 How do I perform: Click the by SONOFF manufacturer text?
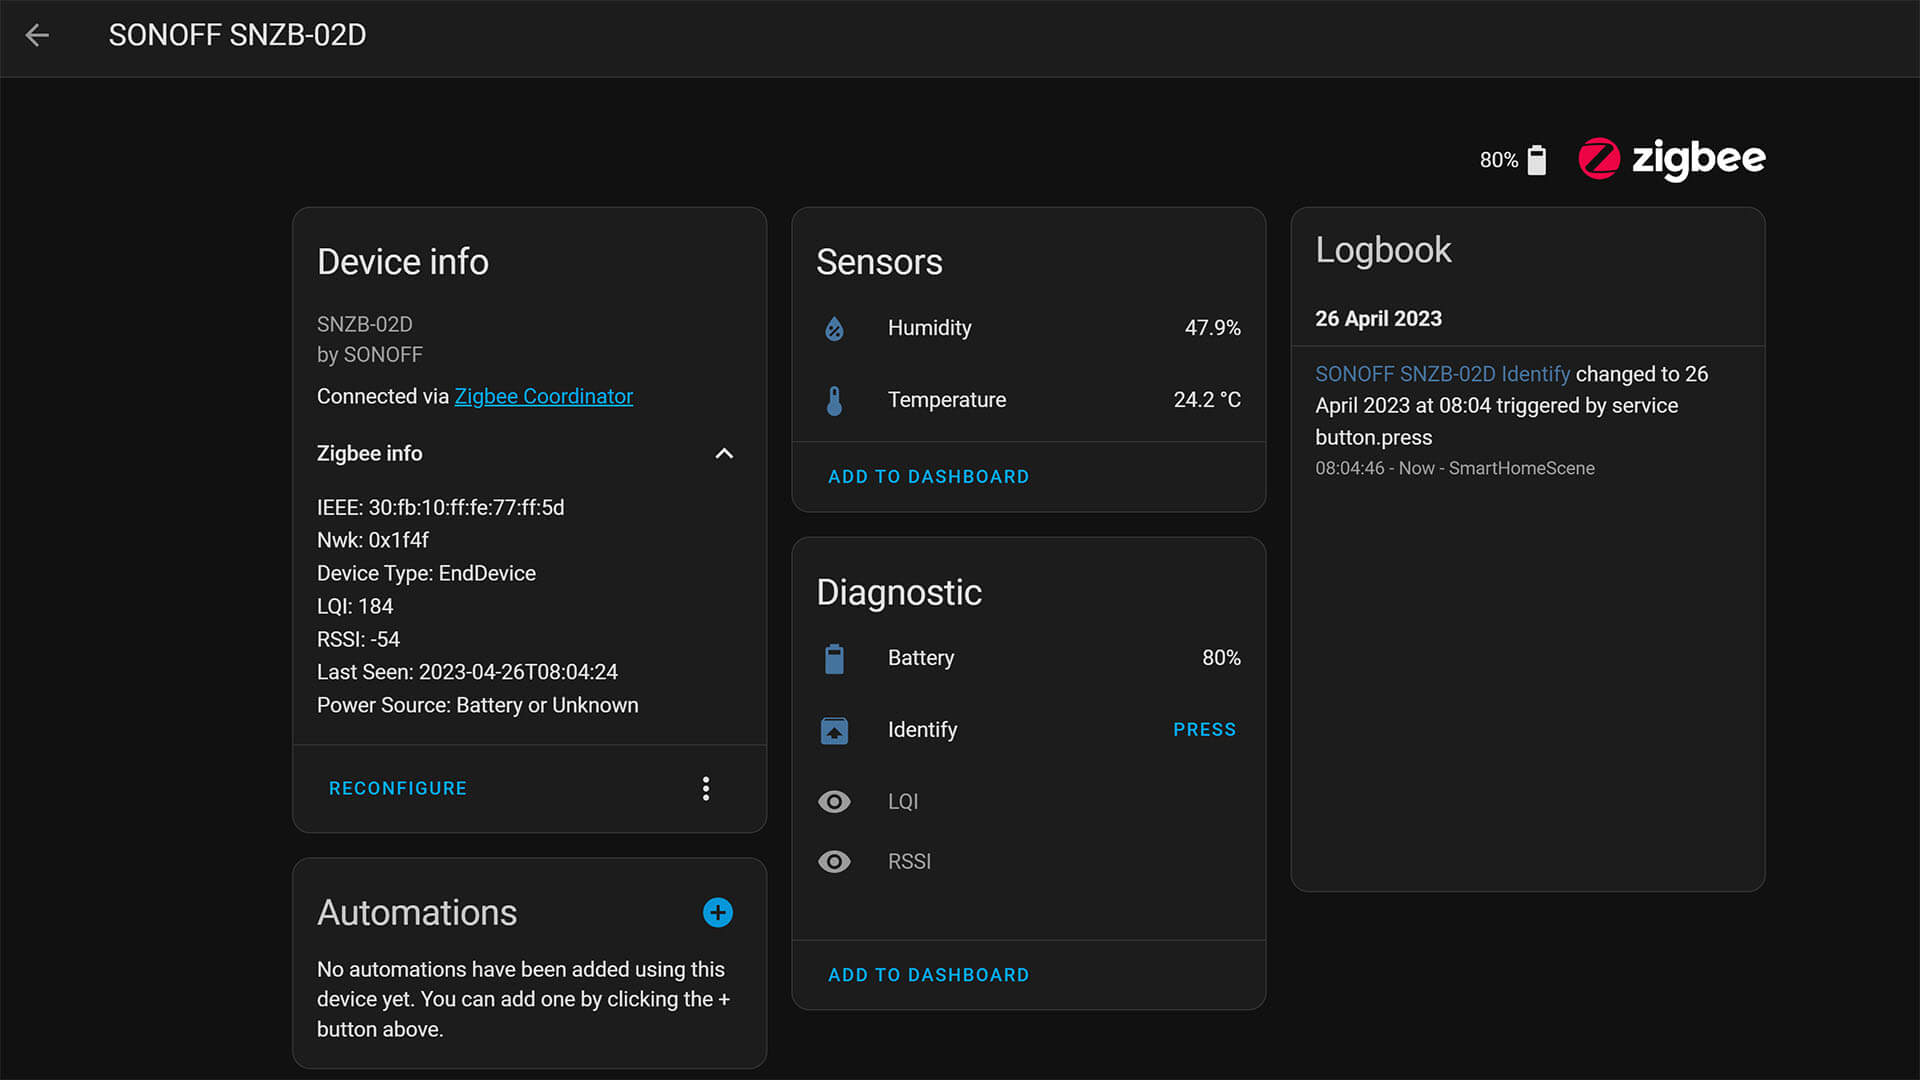[x=370, y=355]
